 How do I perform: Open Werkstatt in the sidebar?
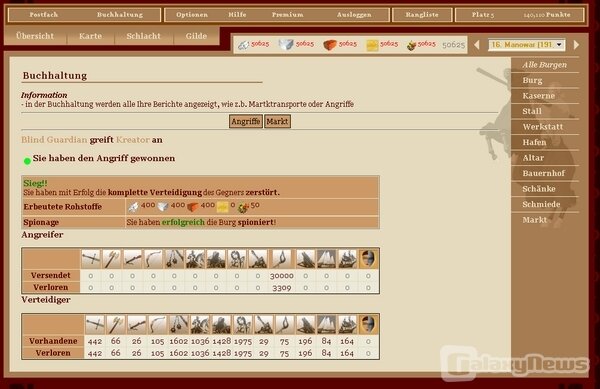click(543, 127)
